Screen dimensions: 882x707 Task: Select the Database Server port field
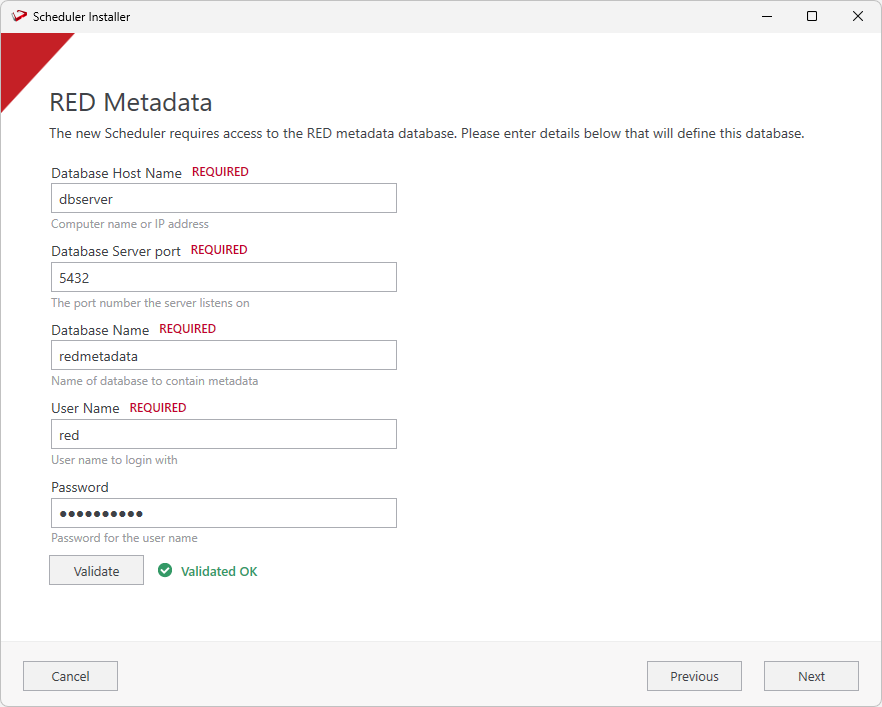(x=224, y=277)
